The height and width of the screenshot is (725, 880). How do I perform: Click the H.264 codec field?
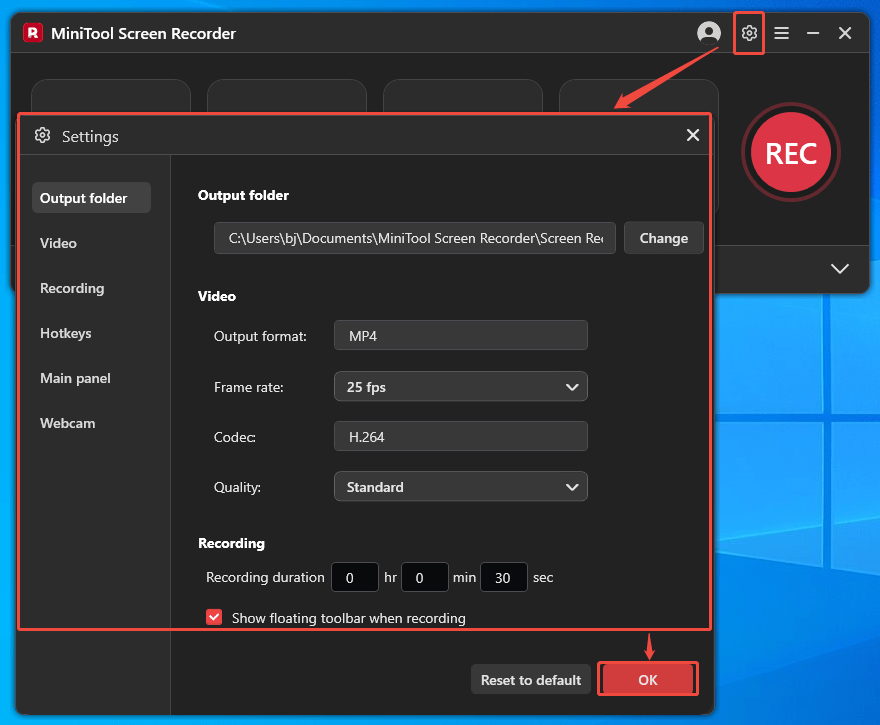point(461,437)
